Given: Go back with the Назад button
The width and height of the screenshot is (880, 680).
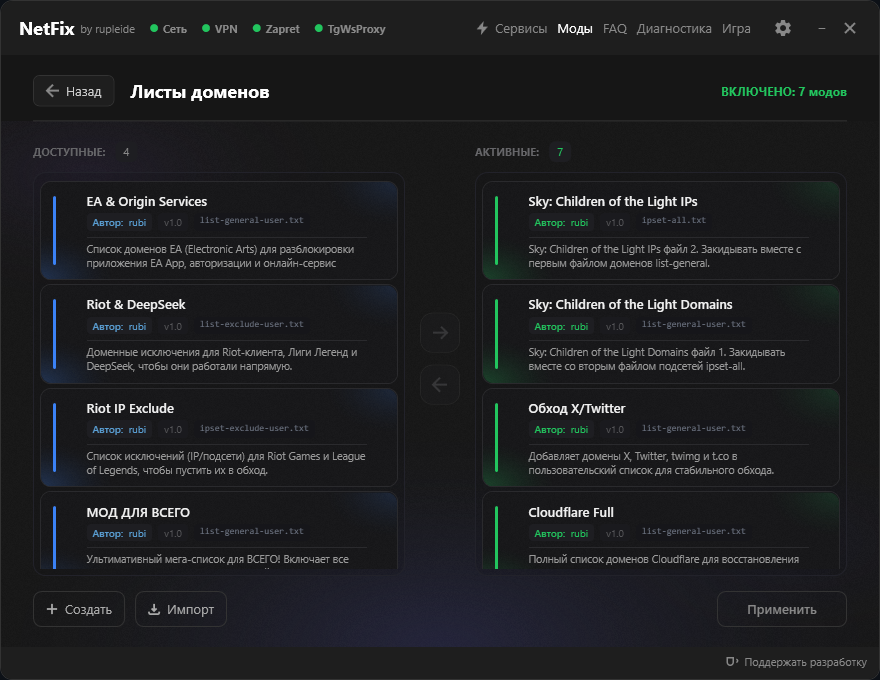Looking at the screenshot, I should [x=74, y=91].
